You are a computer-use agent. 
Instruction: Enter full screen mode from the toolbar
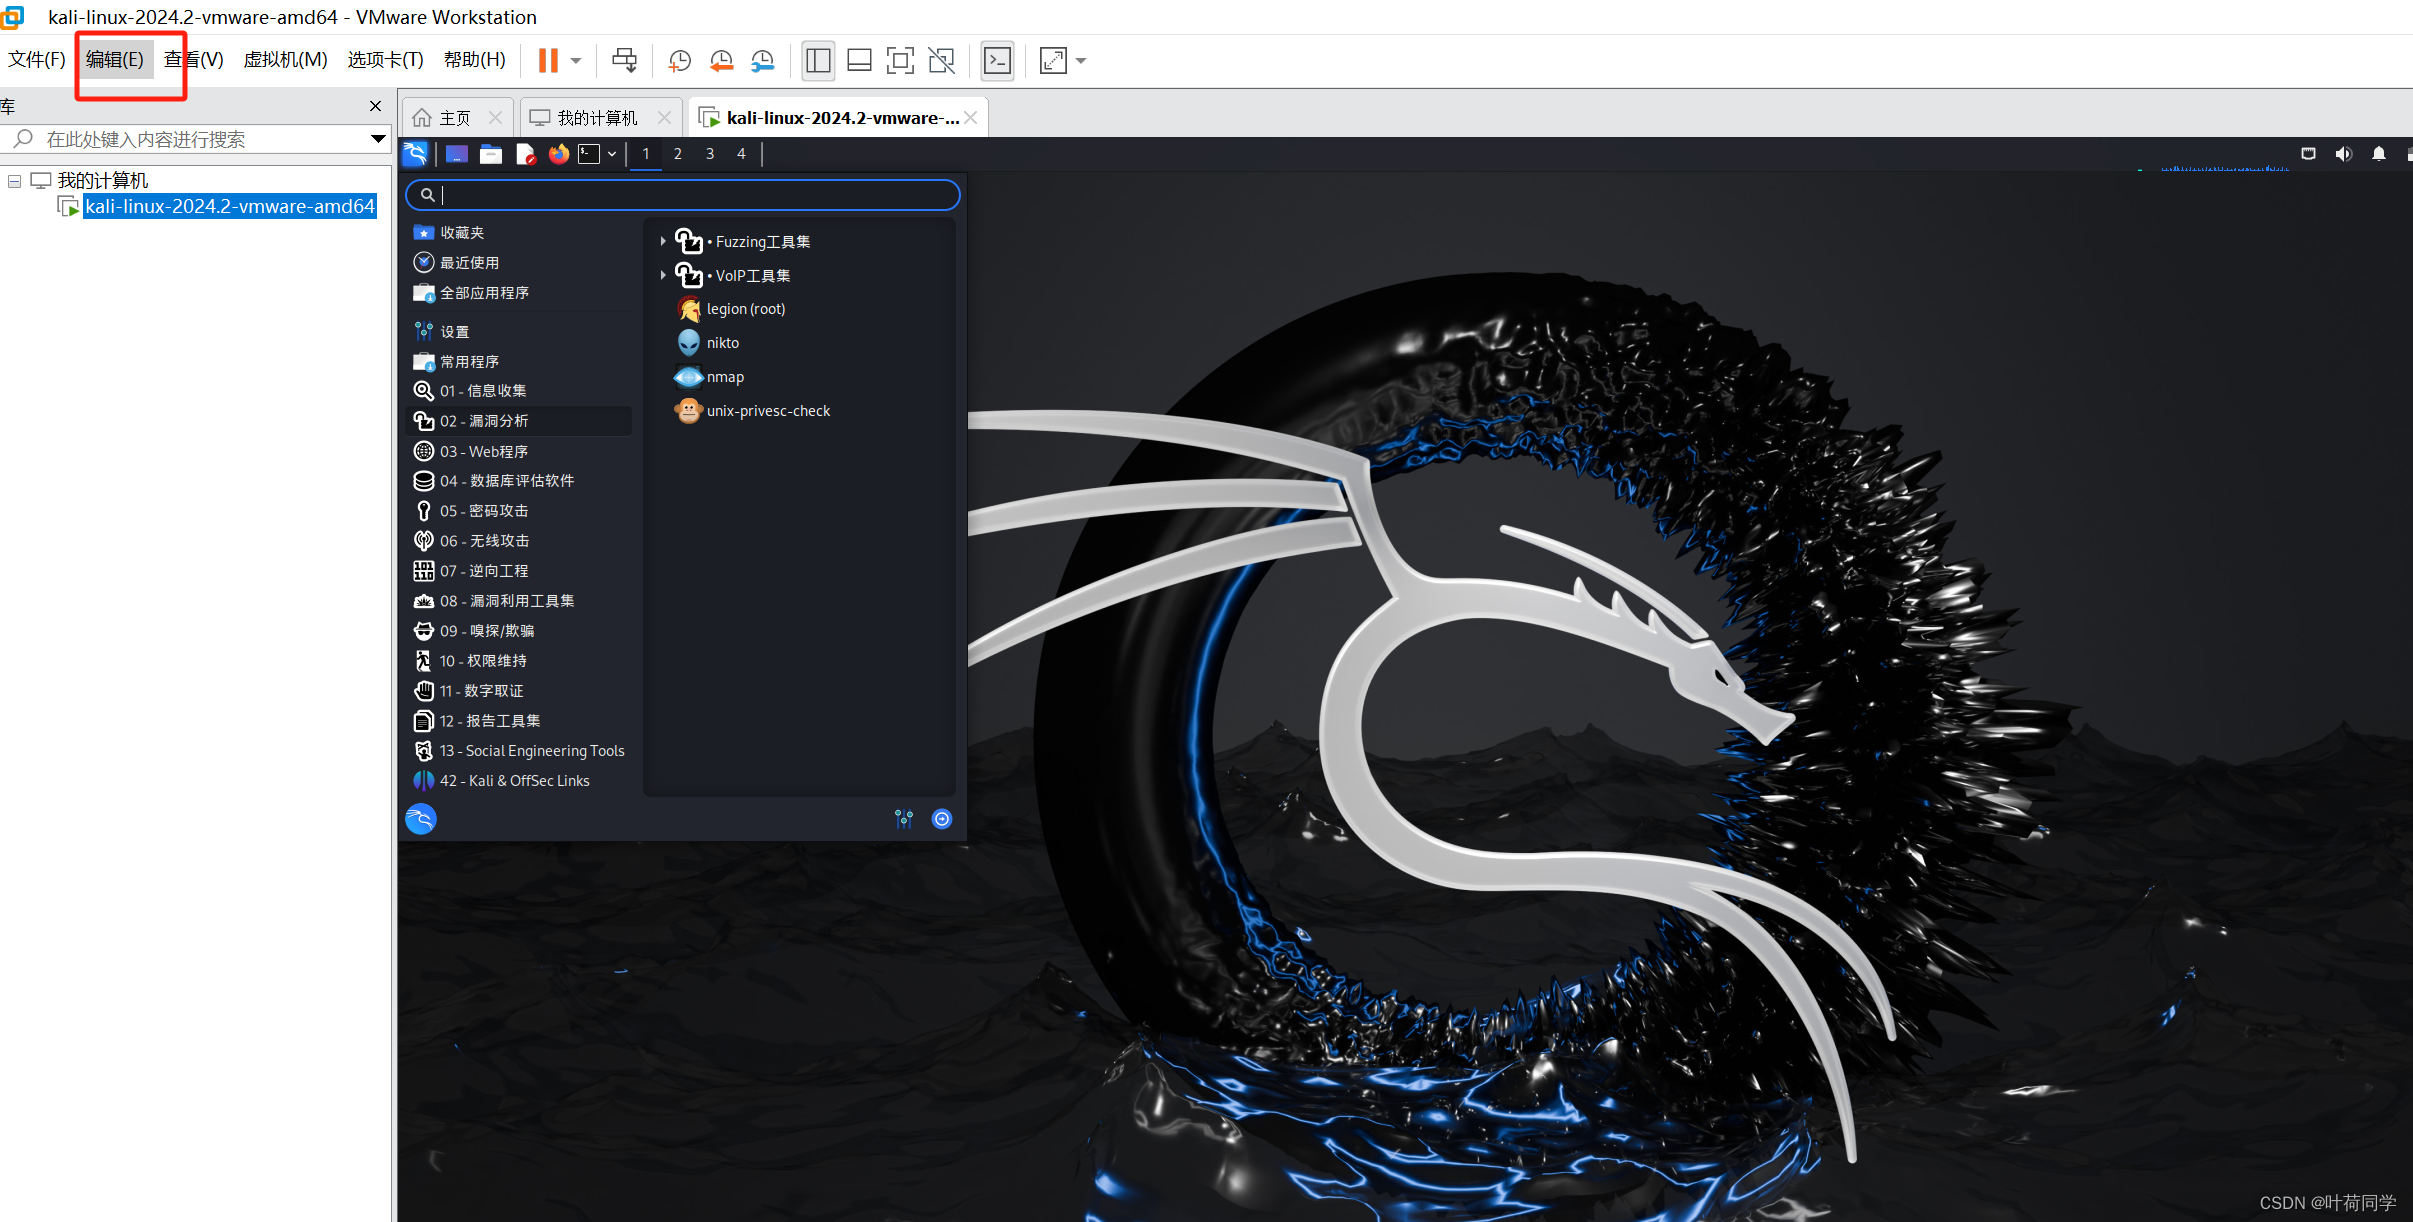(x=900, y=61)
